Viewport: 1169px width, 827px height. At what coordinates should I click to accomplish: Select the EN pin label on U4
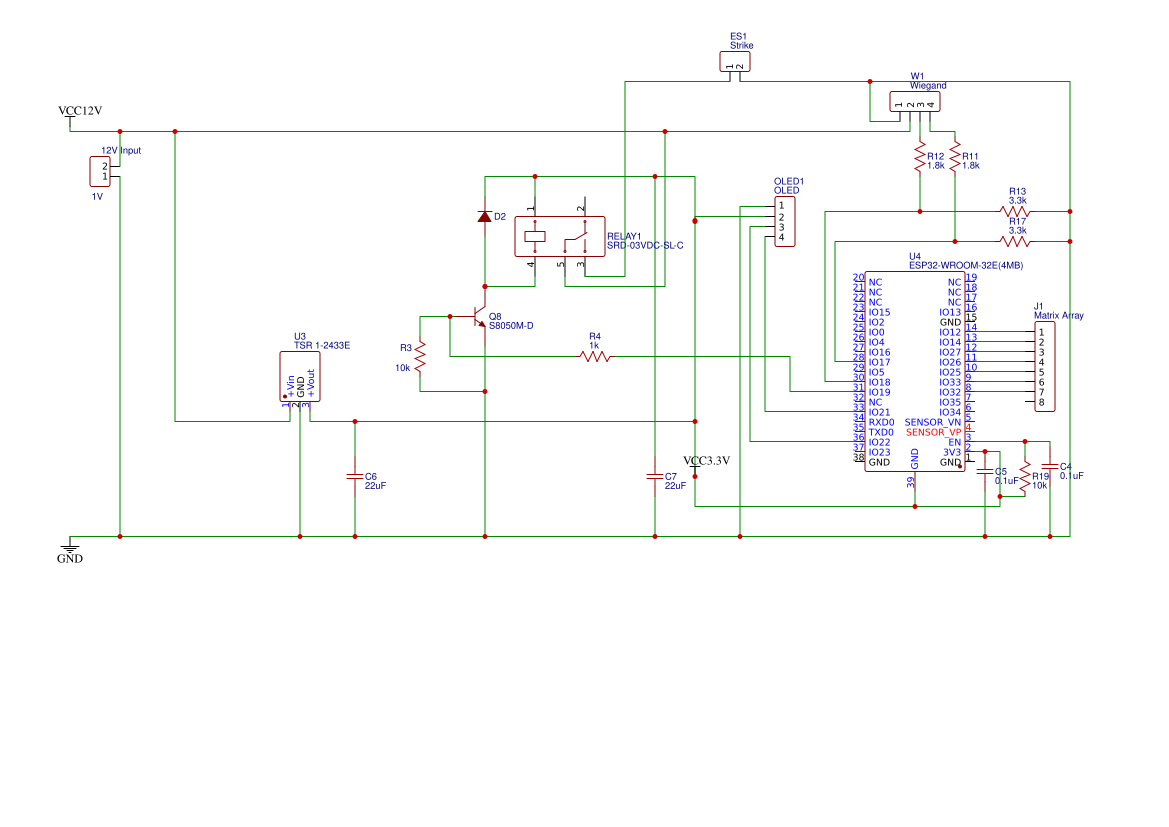click(955, 442)
